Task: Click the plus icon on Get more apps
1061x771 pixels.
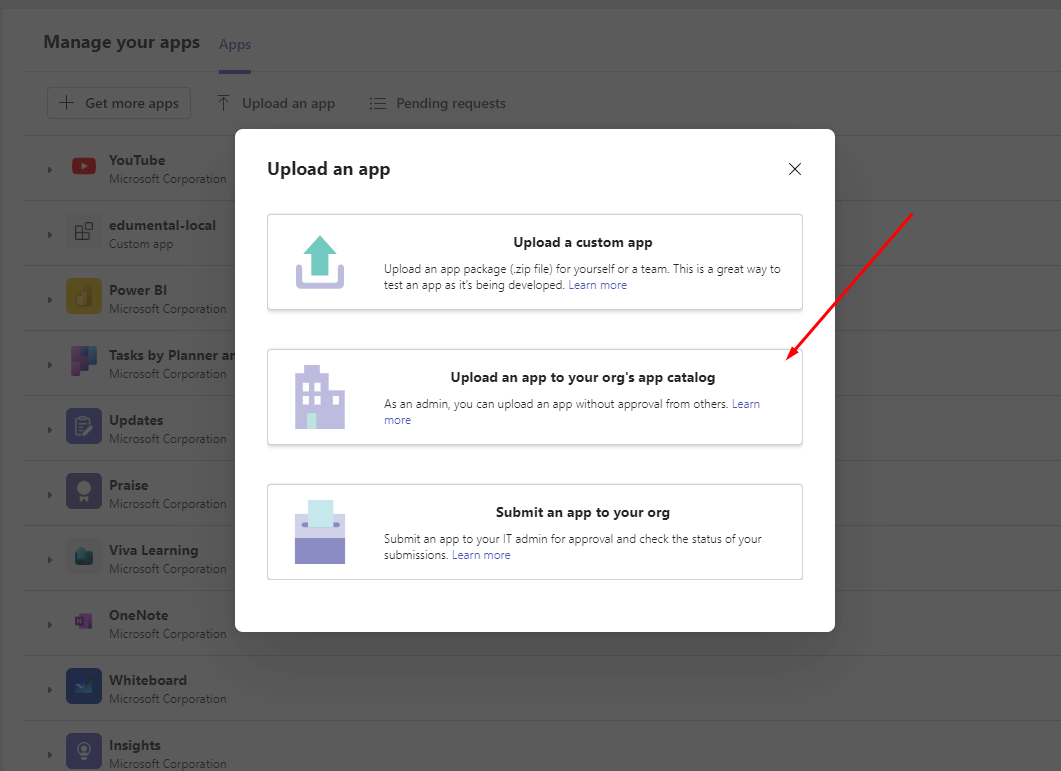Action: (66, 103)
